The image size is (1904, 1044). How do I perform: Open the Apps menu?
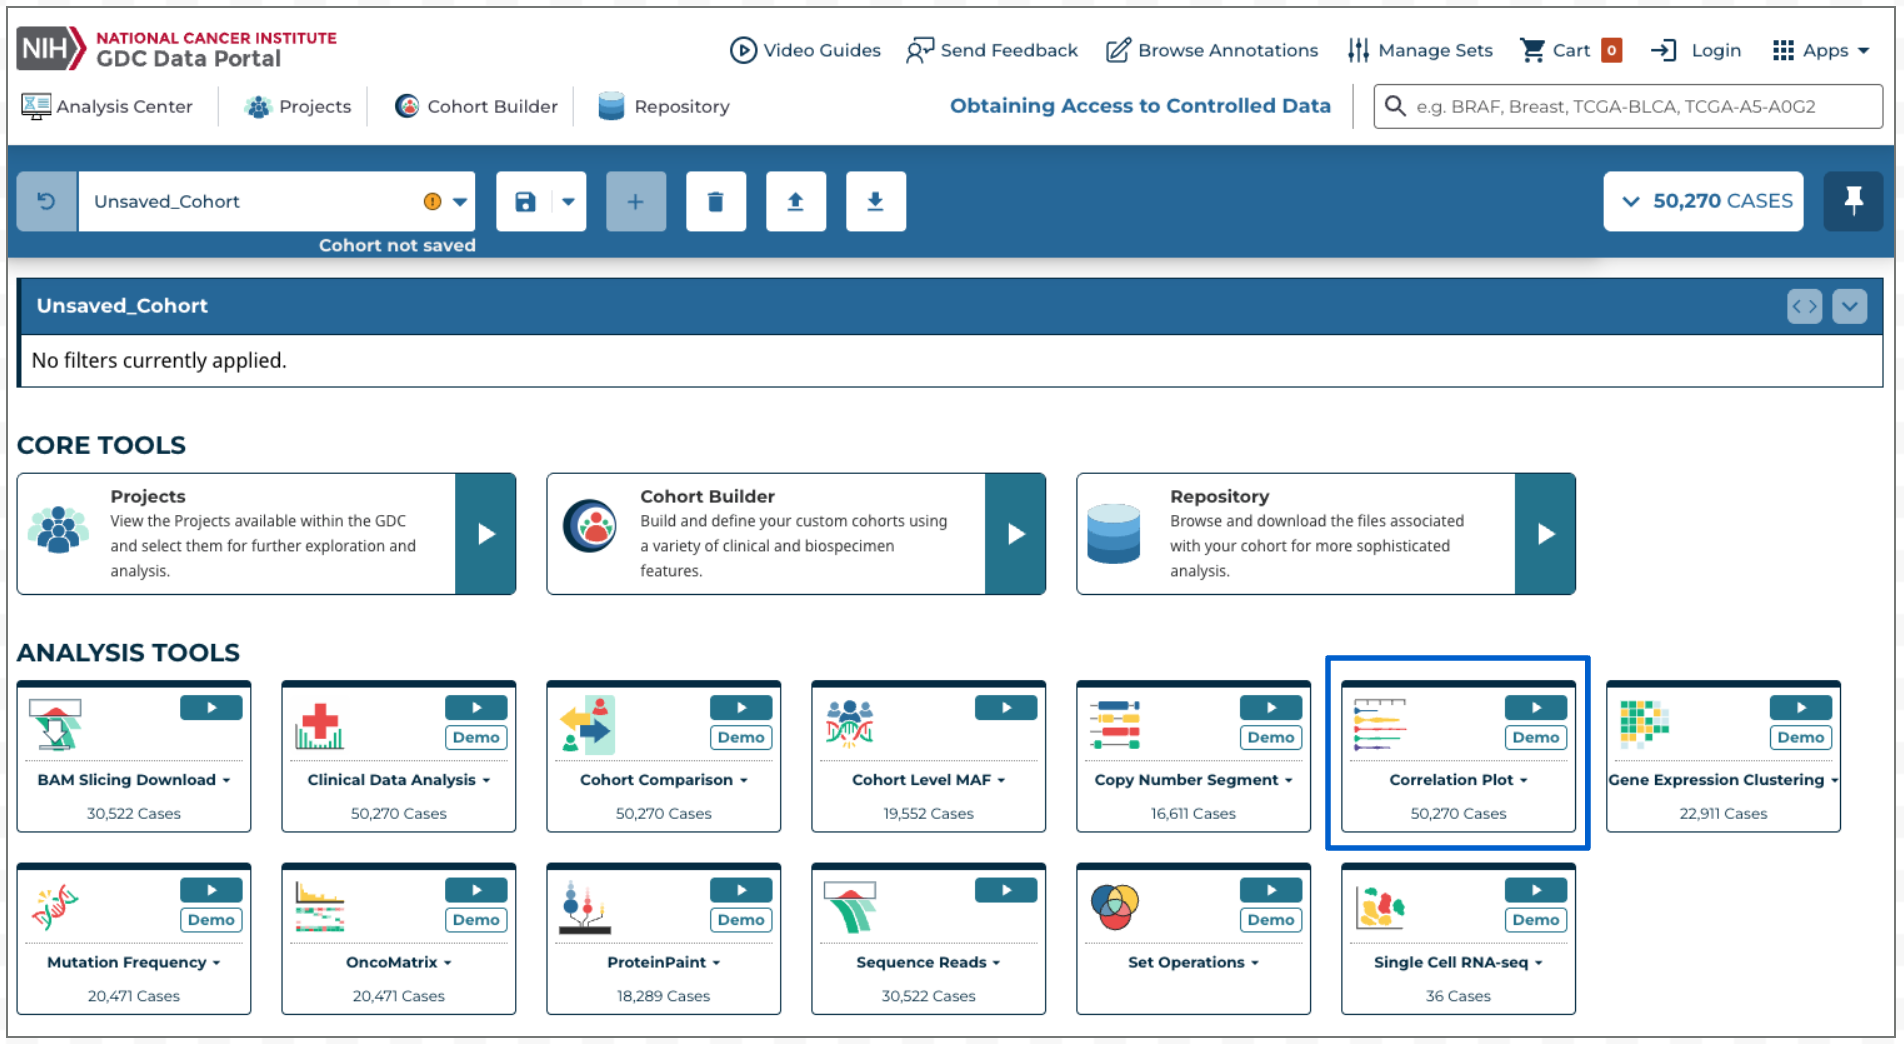1820,50
